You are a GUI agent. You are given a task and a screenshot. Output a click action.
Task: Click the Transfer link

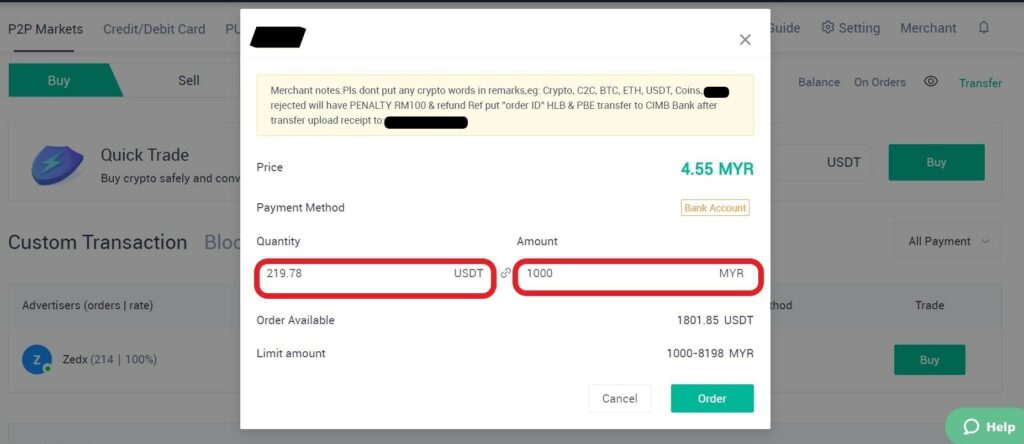pos(980,83)
